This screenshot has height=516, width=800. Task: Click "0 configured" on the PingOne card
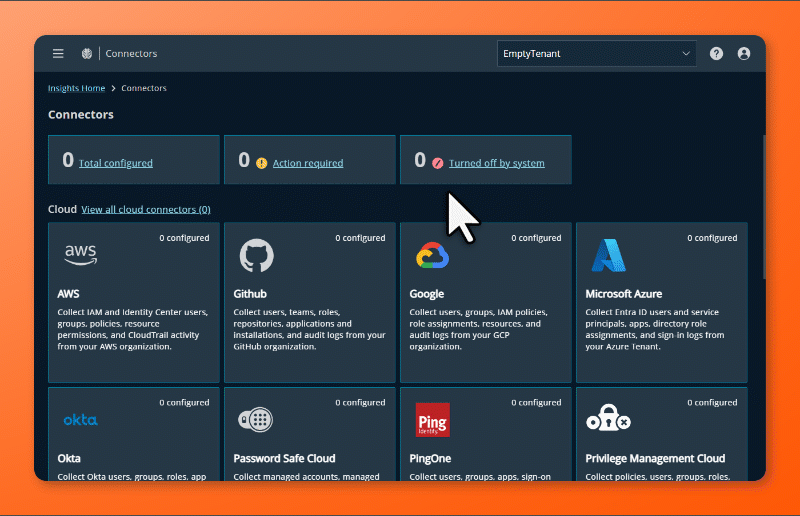coord(536,403)
